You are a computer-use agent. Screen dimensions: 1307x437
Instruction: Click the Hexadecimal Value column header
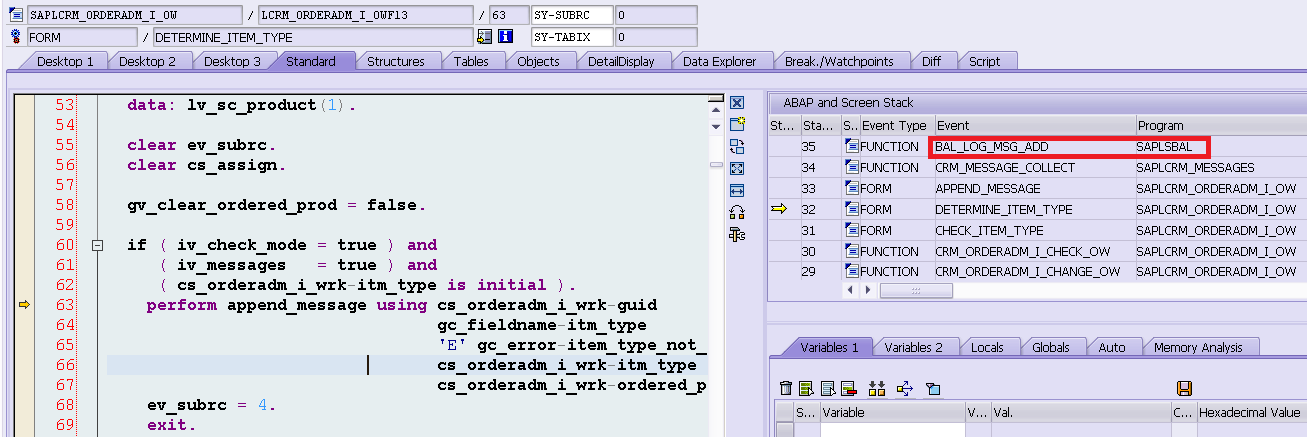click(1250, 412)
